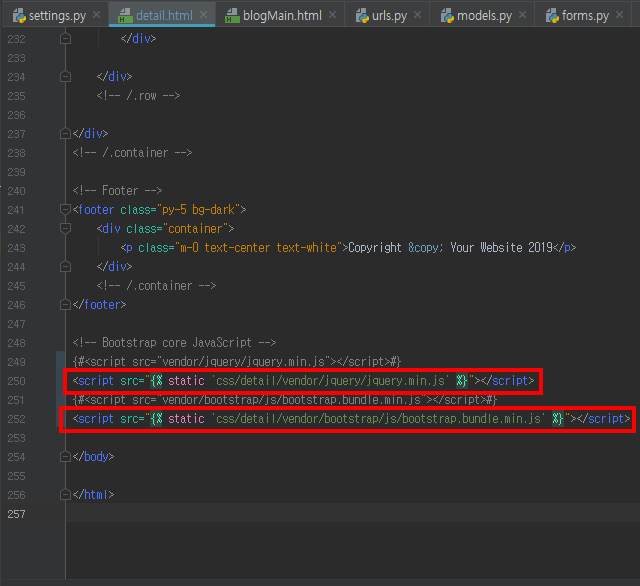640x586 pixels.
Task: Close the detail.html tab
Action: click(203, 15)
